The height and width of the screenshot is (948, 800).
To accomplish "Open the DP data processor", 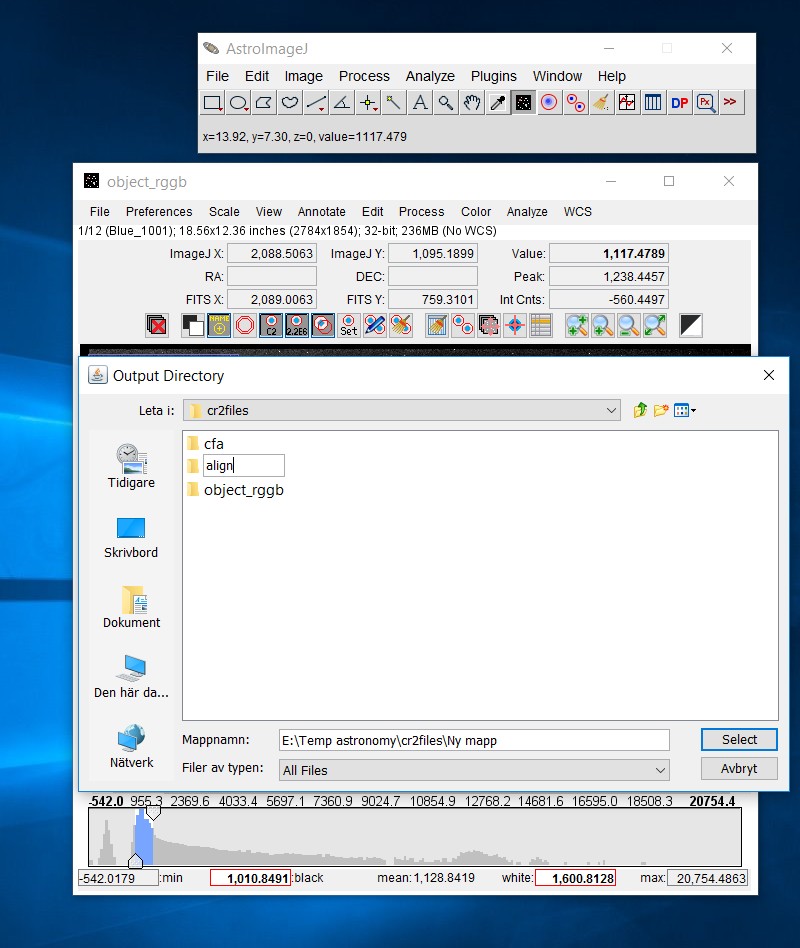I will (679, 103).
